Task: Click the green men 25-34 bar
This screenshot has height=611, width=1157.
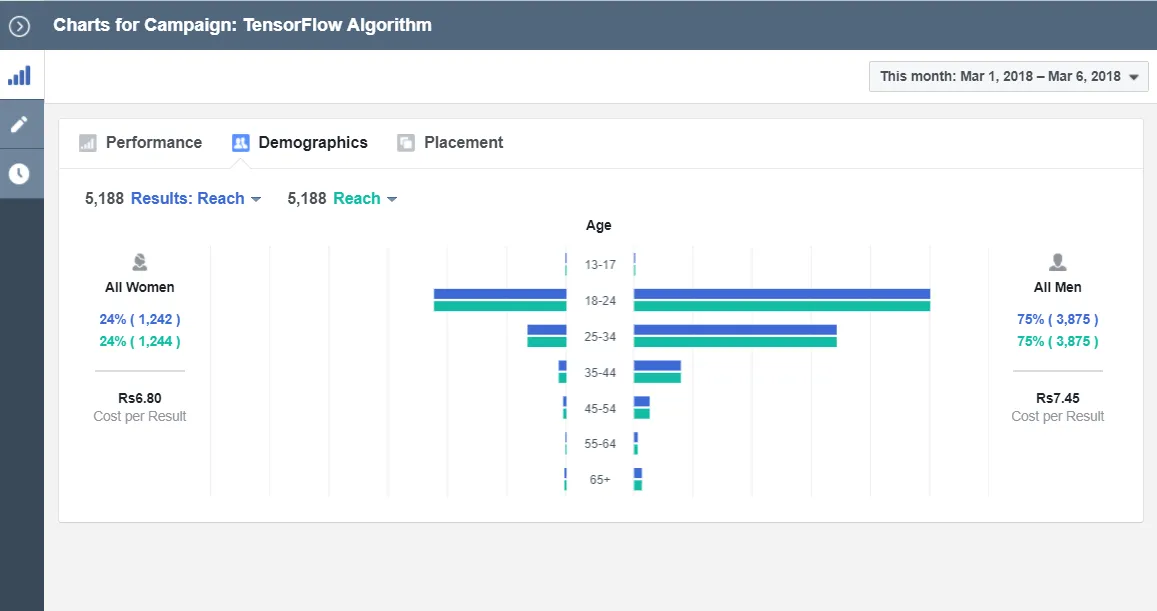Action: [x=735, y=342]
